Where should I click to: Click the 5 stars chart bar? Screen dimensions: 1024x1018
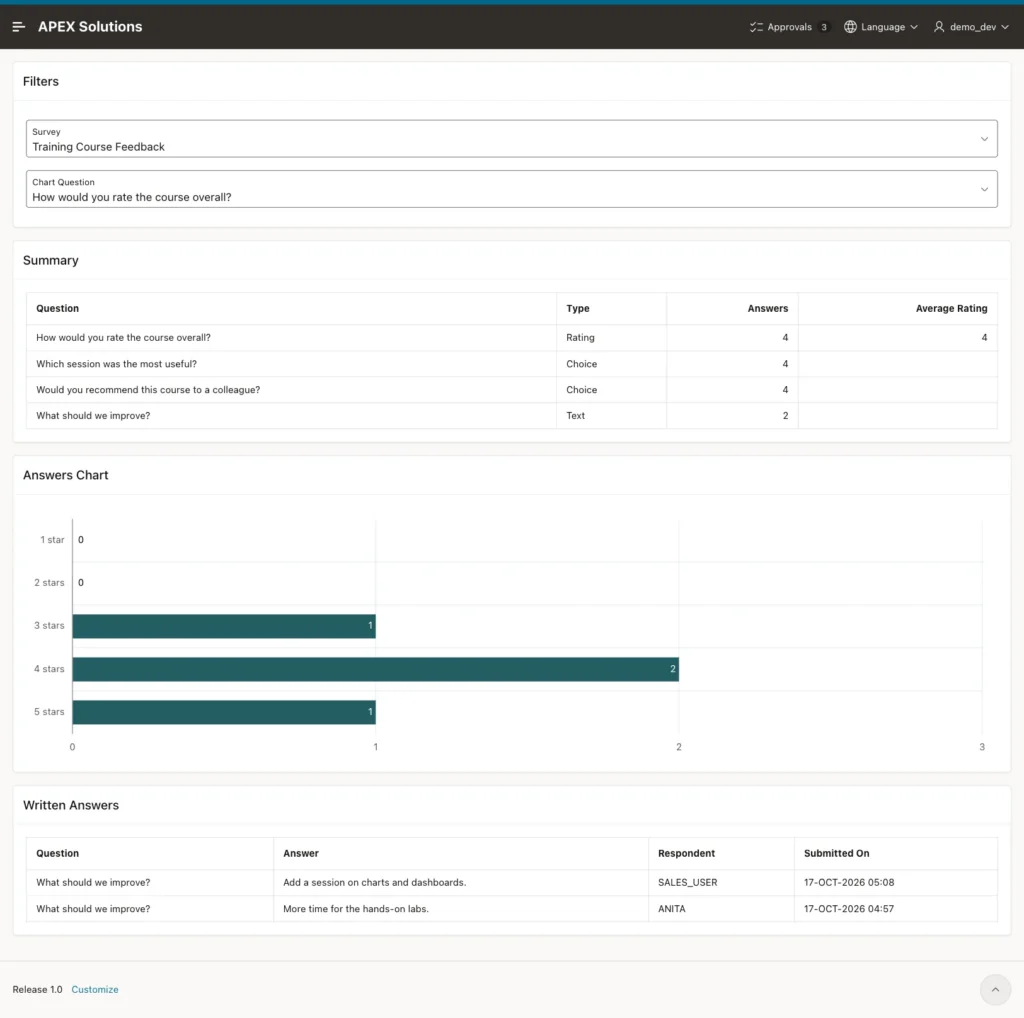(x=224, y=712)
